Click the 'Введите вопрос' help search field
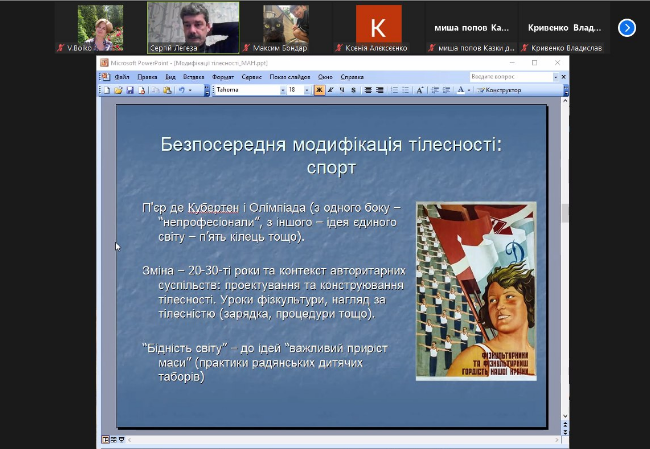 (511, 77)
